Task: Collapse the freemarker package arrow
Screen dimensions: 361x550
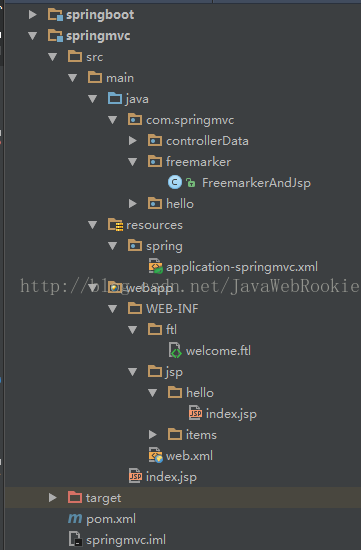Action: click(133, 162)
